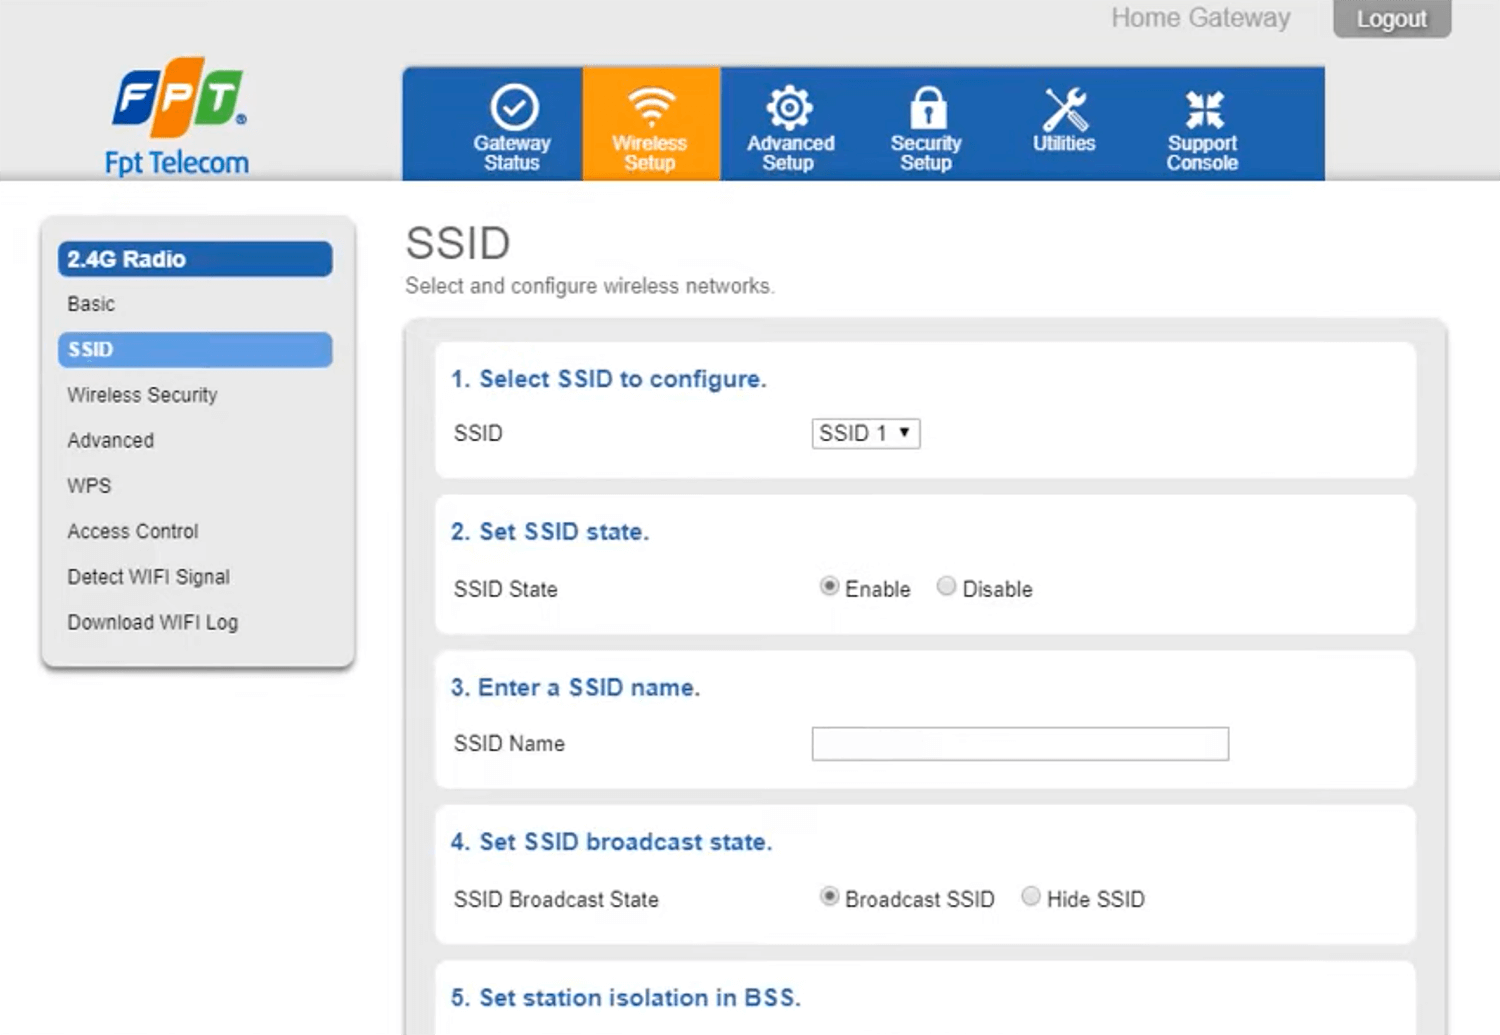
Task: Click the '5. Set station isolation in BSS.' heading
Action: click(x=625, y=998)
